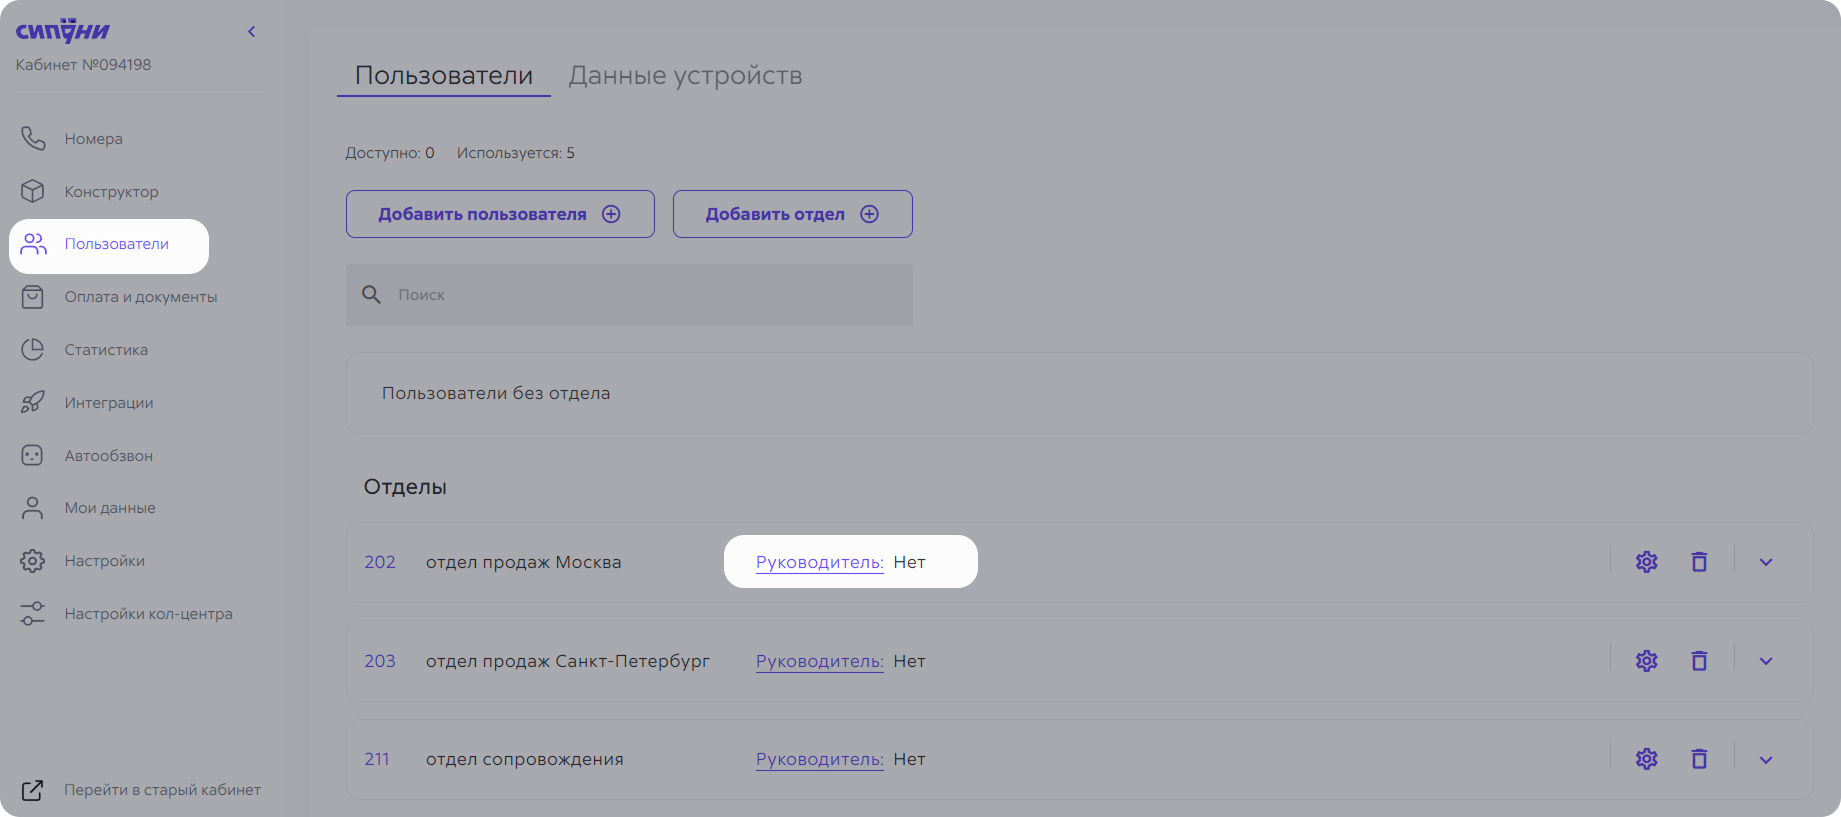The image size is (1841, 817).
Task: Click the trash icon for отдел сопровождения
Action: click(x=1699, y=760)
